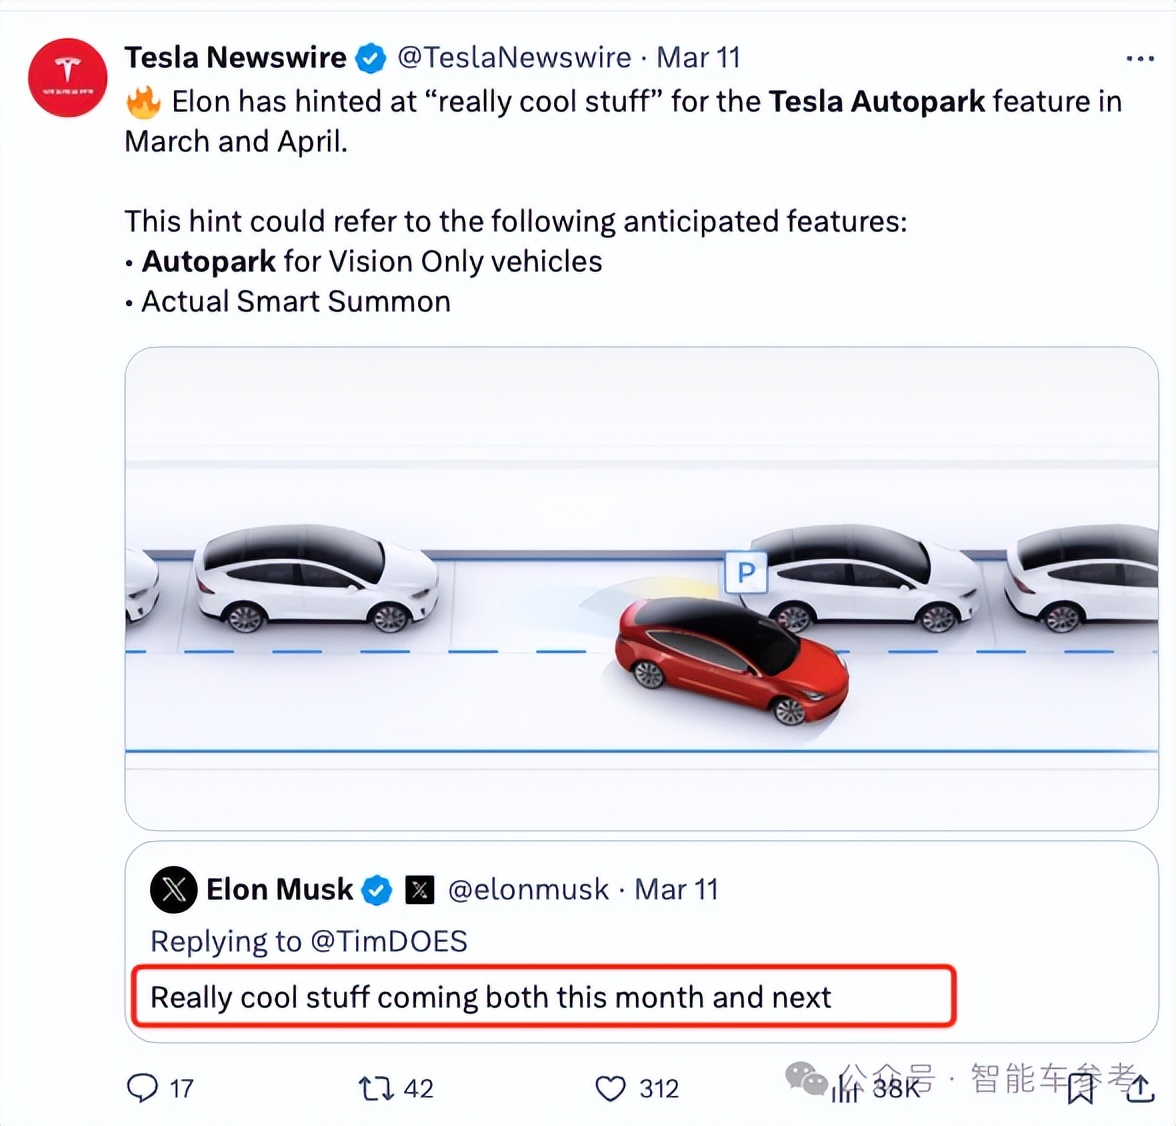Open the tweet's Mar 11 timestamp
The height and width of the screenshot is (1126, 1176).
coord(698,58)
